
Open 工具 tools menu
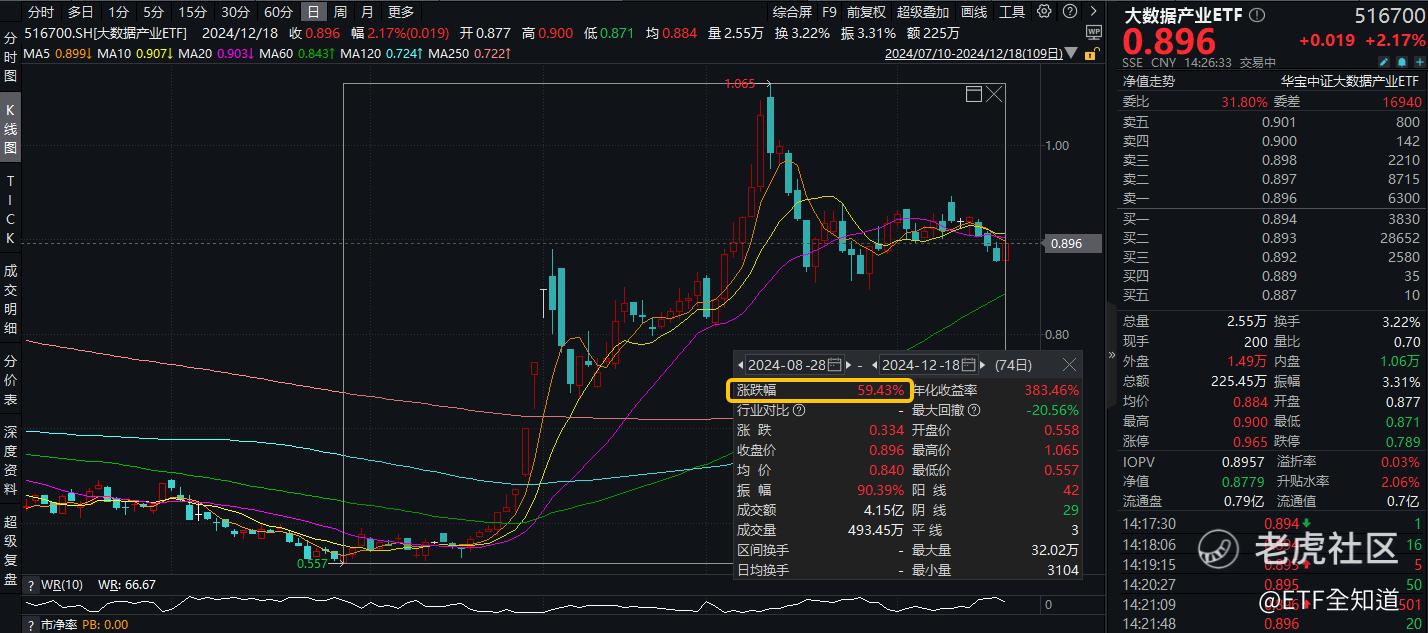click(x=1012, y=12)
